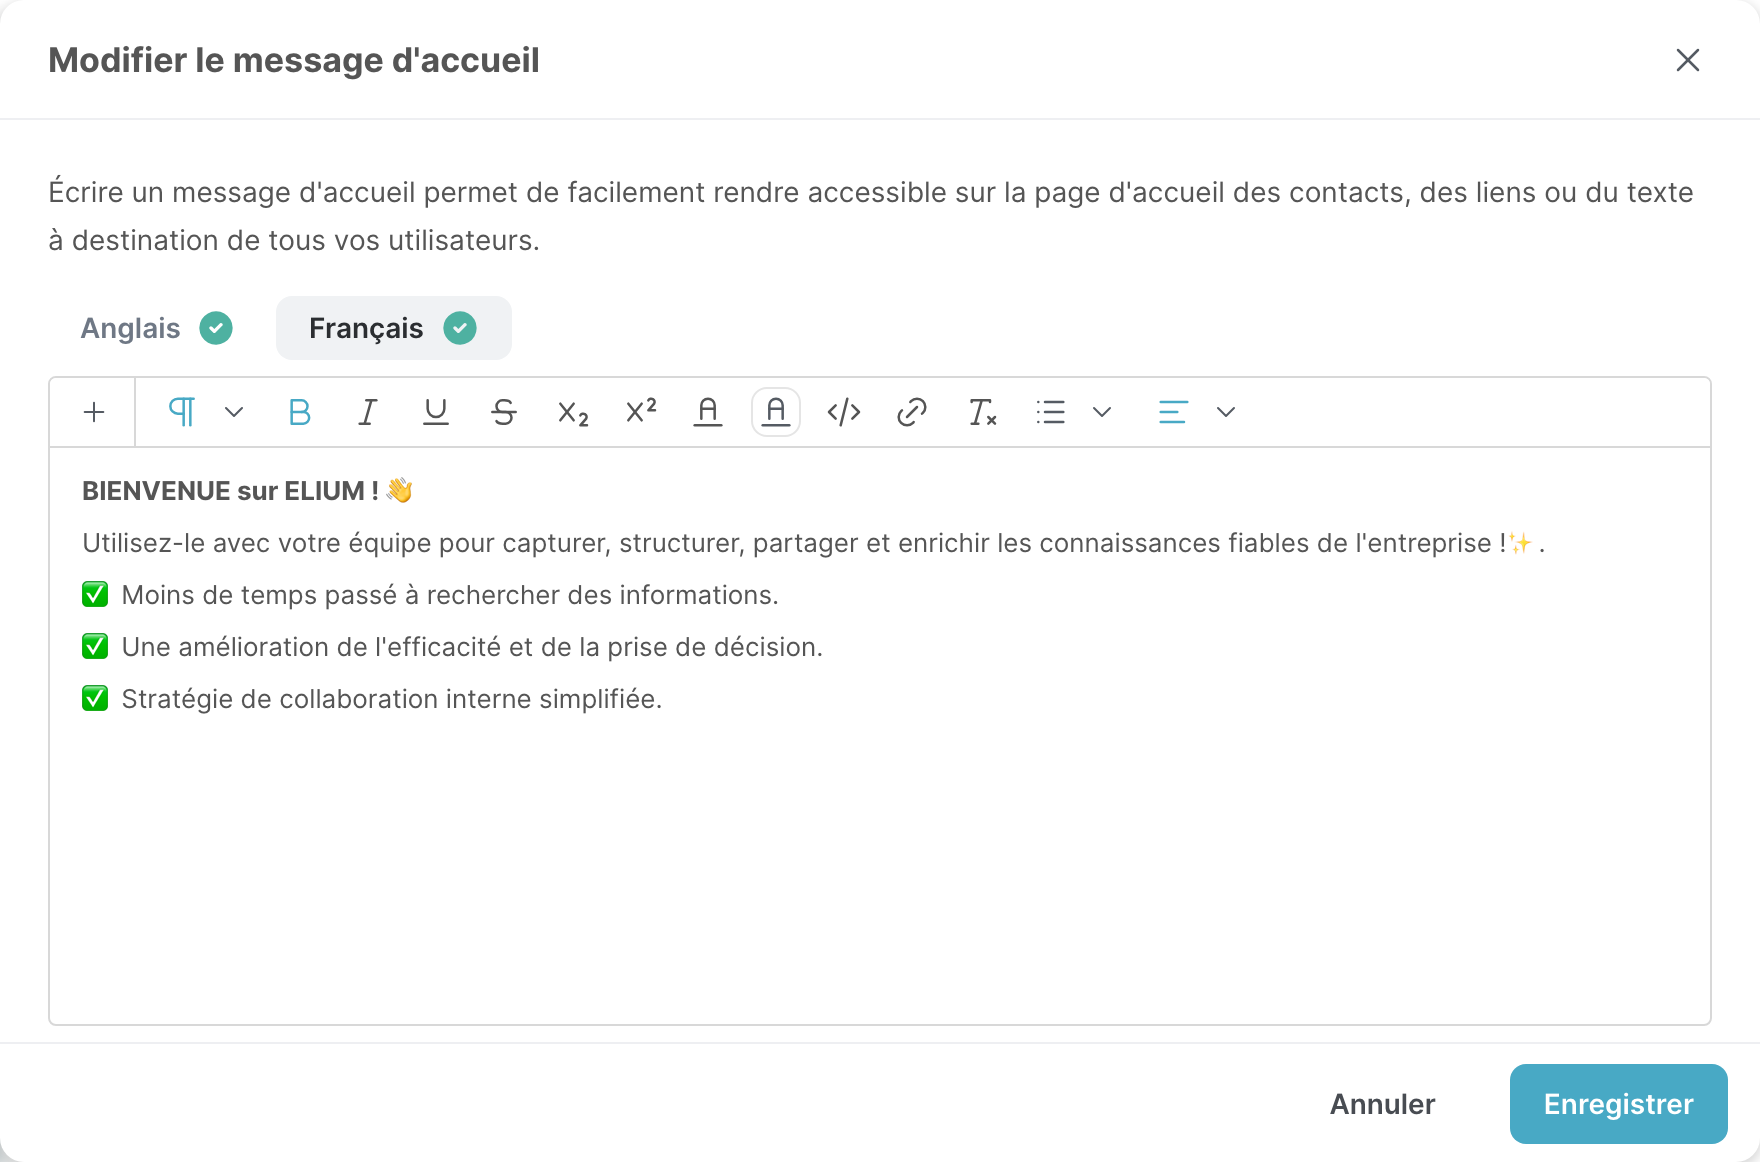The width and height of the screenshot is (1760, 1162).
Task: Expand the list type dropdown arrow
Action: 1102,412
